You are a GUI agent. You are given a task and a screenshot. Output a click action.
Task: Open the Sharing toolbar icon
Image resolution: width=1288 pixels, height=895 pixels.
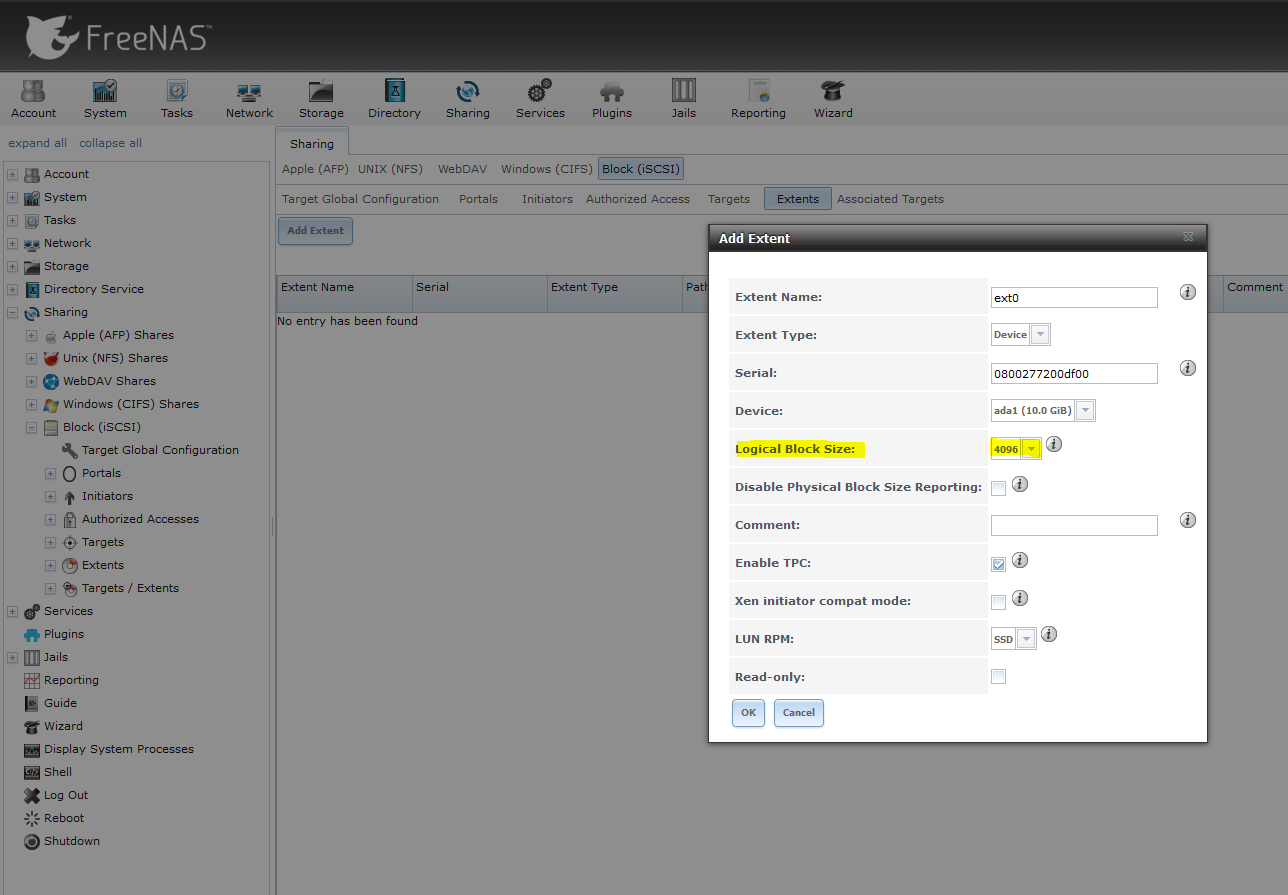point(468,100)
